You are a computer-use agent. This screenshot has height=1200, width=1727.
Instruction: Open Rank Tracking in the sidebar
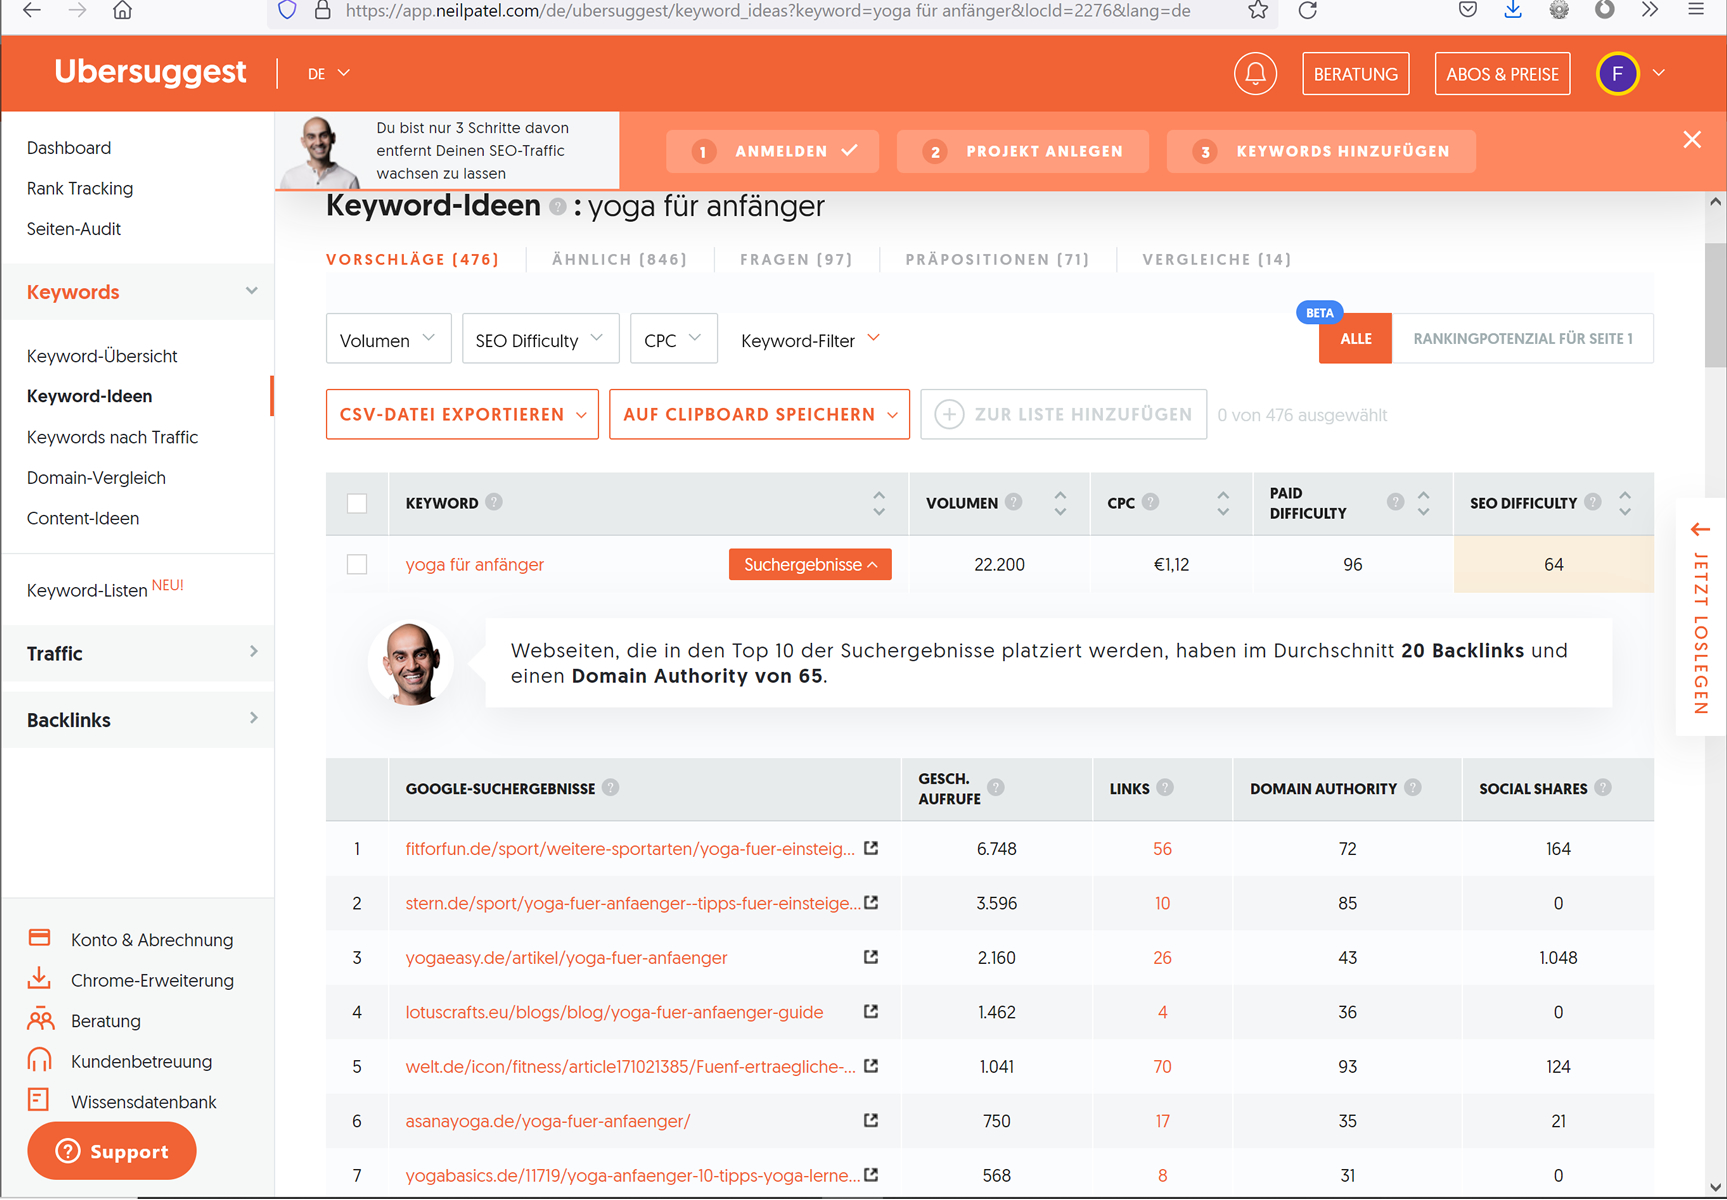80,188
